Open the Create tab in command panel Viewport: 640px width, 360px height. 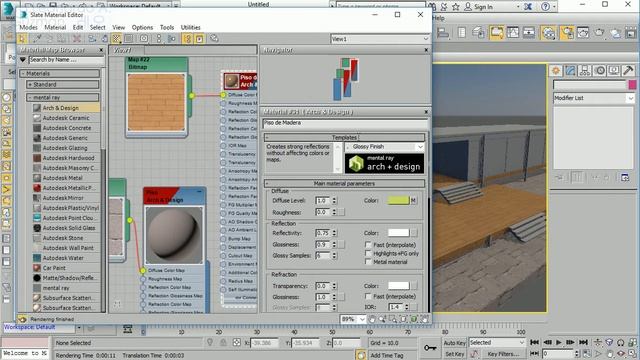click(x=556, y=71)
